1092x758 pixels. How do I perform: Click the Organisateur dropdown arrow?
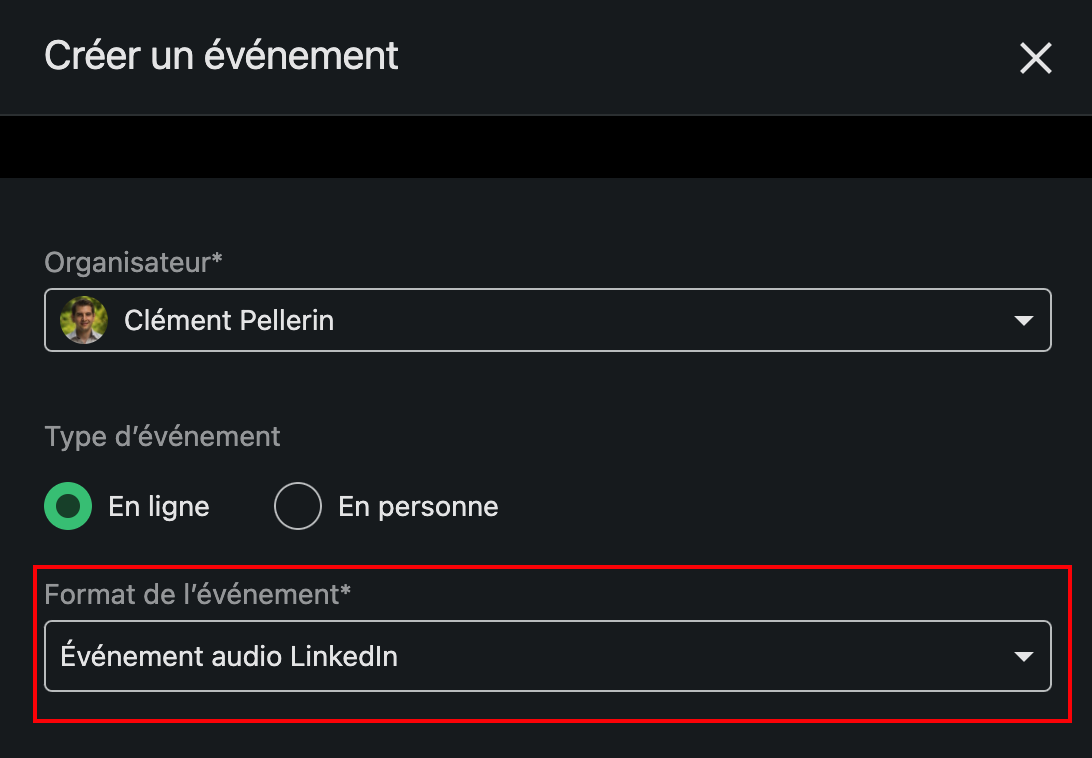click(1022, 321)
